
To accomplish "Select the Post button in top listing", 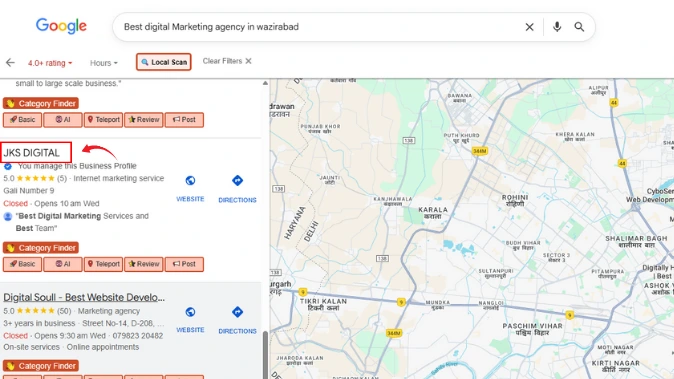I will [x=184, y=119].
